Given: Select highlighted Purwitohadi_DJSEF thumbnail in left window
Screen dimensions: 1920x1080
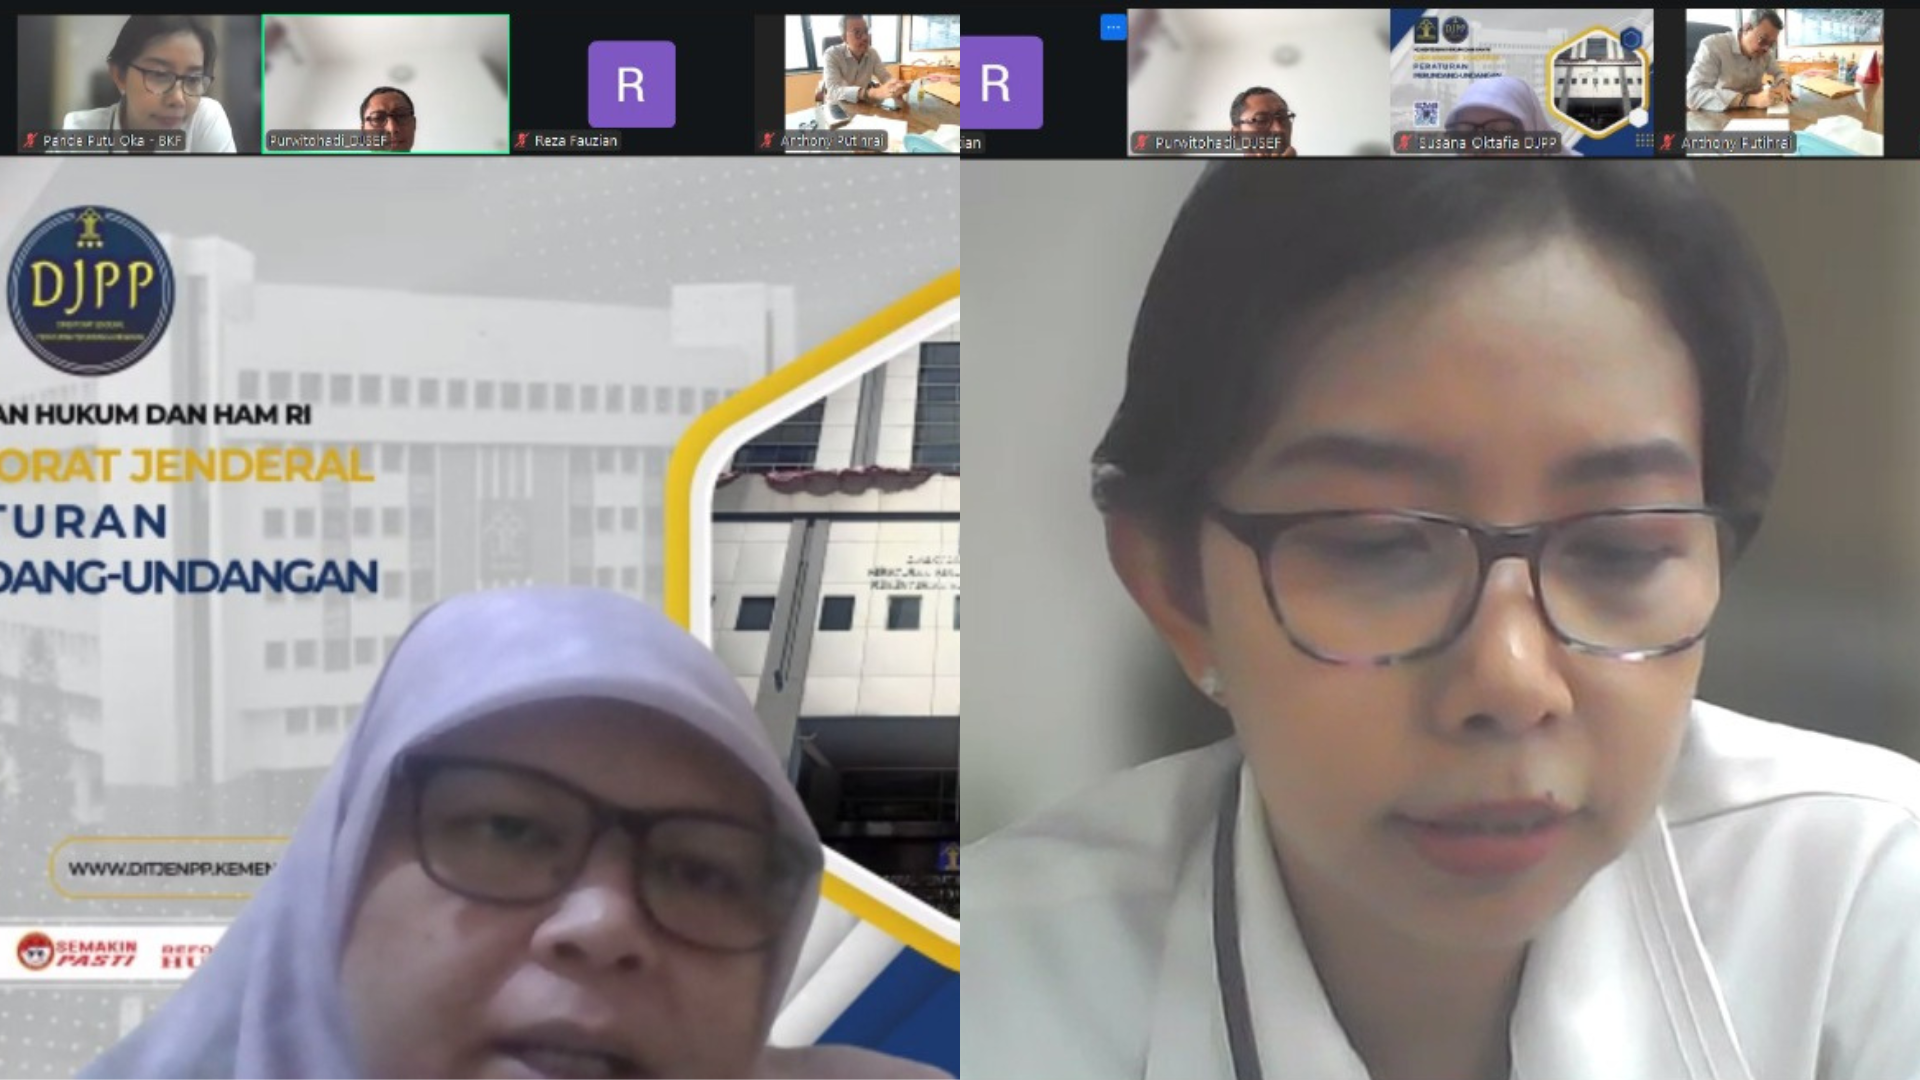Looking at the screenshot, I should 386,84.
